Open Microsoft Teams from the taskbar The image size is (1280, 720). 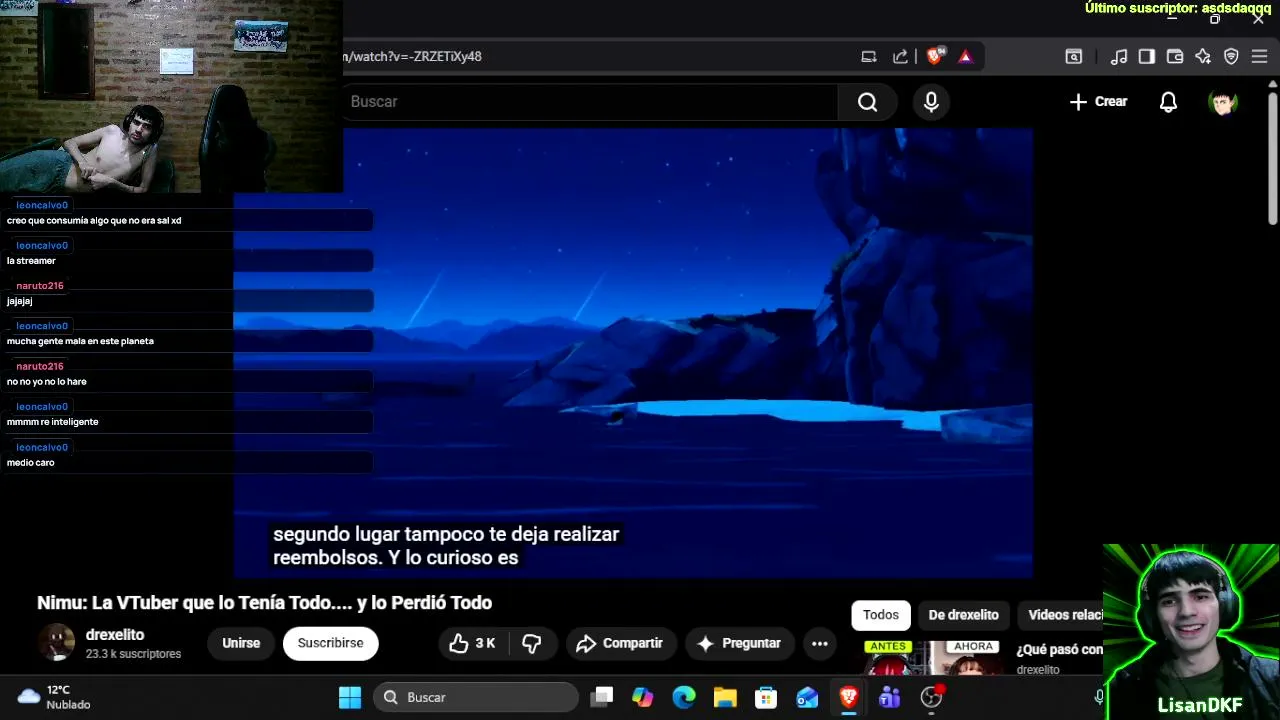(x=889, y=697)
